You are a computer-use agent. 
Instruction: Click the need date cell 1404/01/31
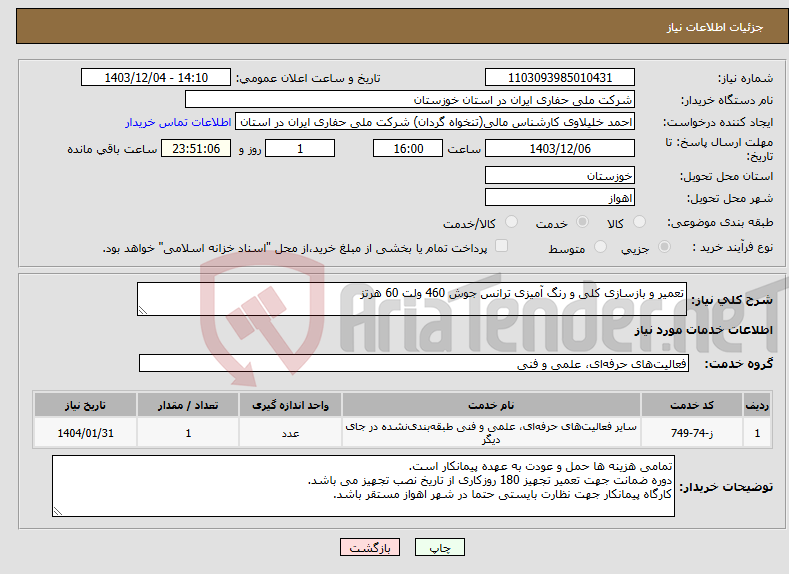coord(85,433)
